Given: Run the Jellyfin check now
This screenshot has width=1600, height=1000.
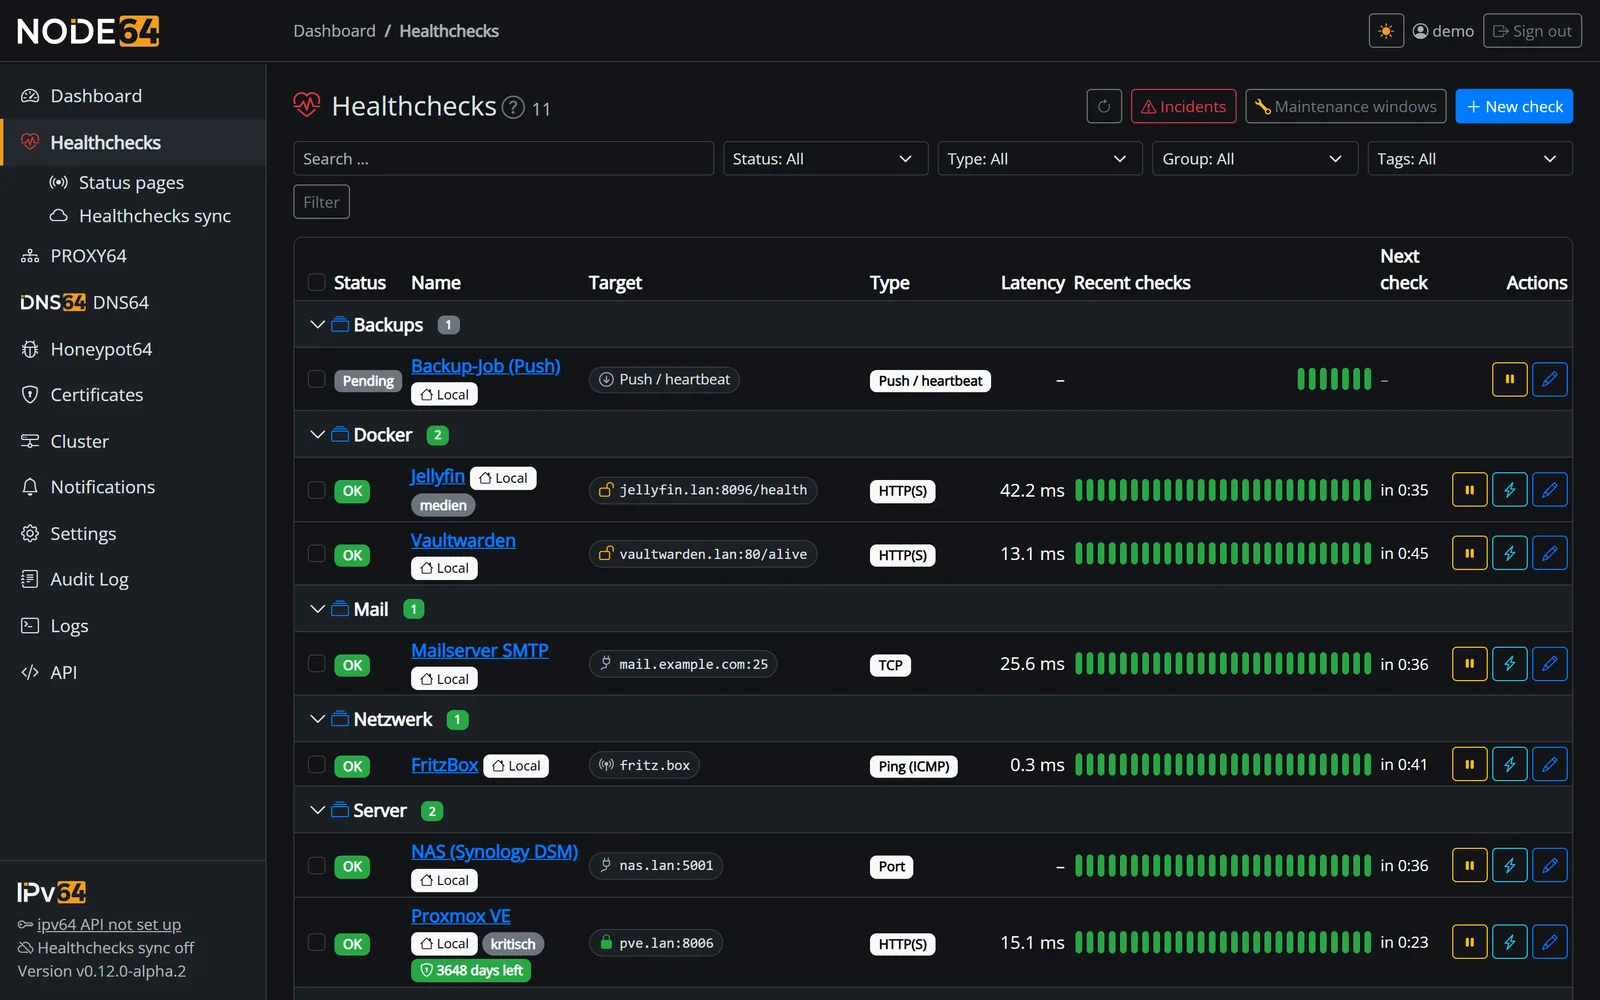Looking at the screenshot, I should point(1510,490).
